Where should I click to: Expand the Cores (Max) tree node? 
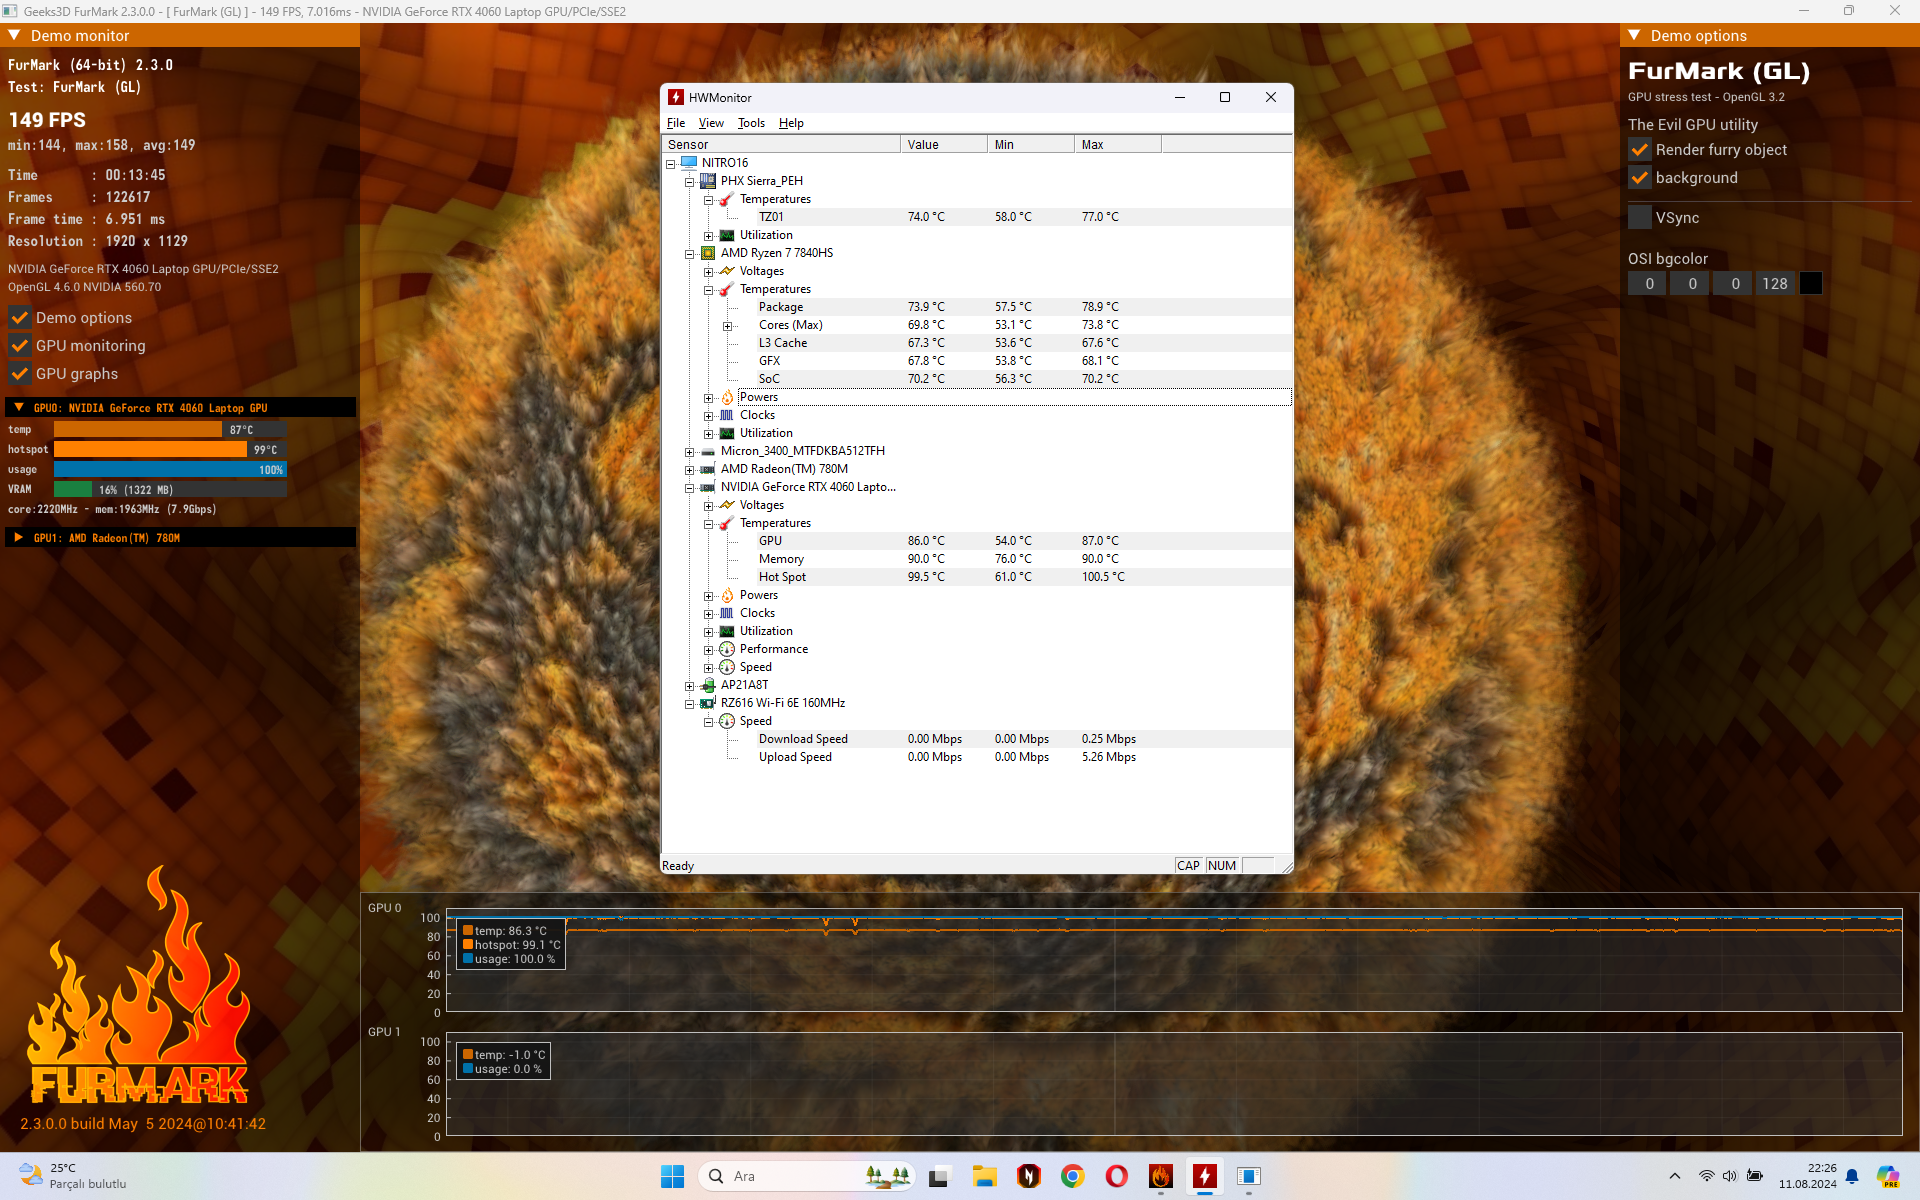pyautogui.click(x=728, y=326)
